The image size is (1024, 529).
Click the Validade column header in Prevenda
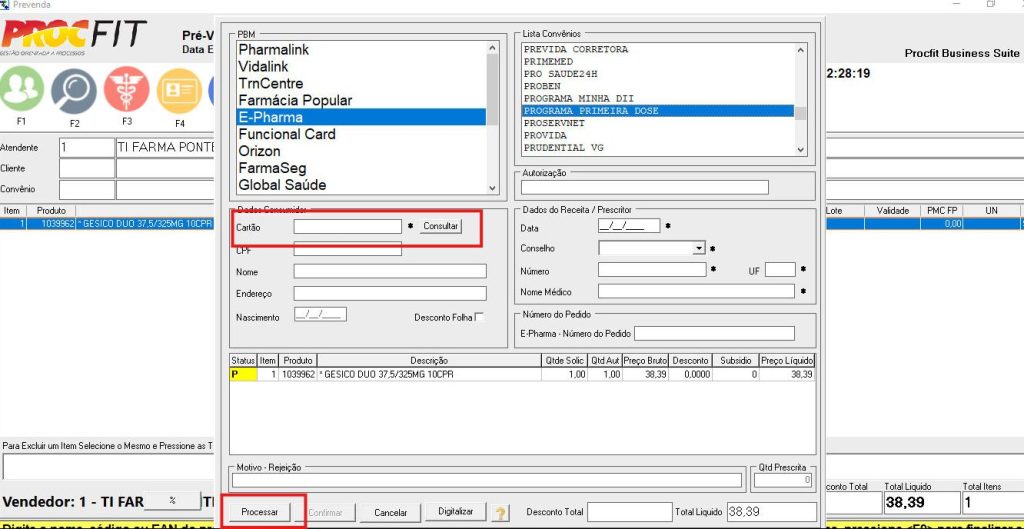pyautogui.click(x=891, y=211)
